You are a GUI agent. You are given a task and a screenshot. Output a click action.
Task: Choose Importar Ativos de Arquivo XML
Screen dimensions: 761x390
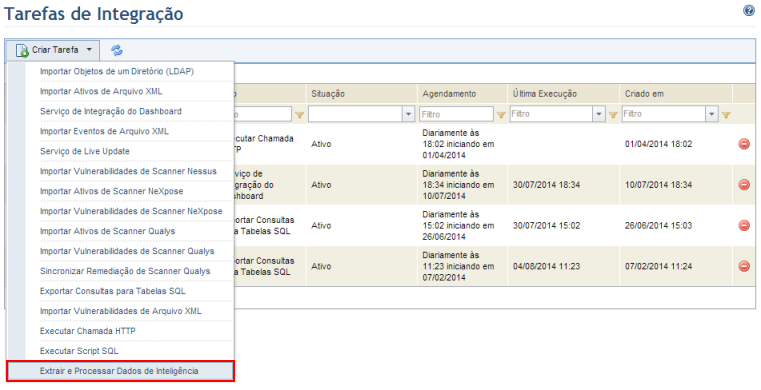(x=101, y=91)
